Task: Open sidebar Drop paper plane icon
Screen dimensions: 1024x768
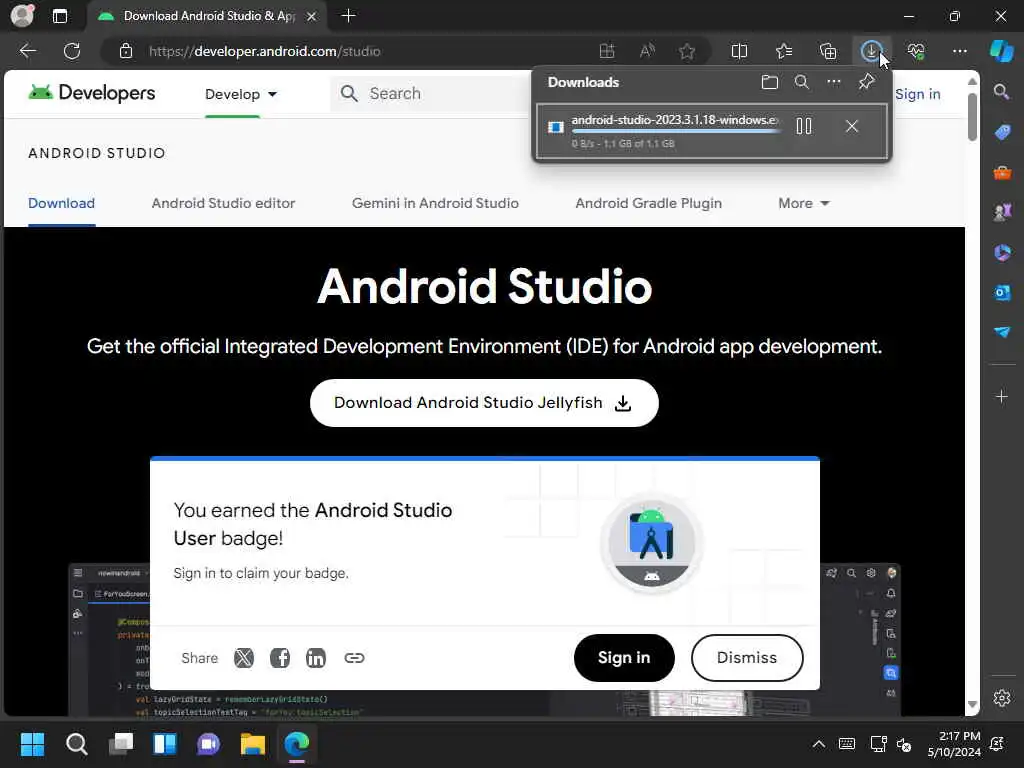Action: (x=1002, y=332)
